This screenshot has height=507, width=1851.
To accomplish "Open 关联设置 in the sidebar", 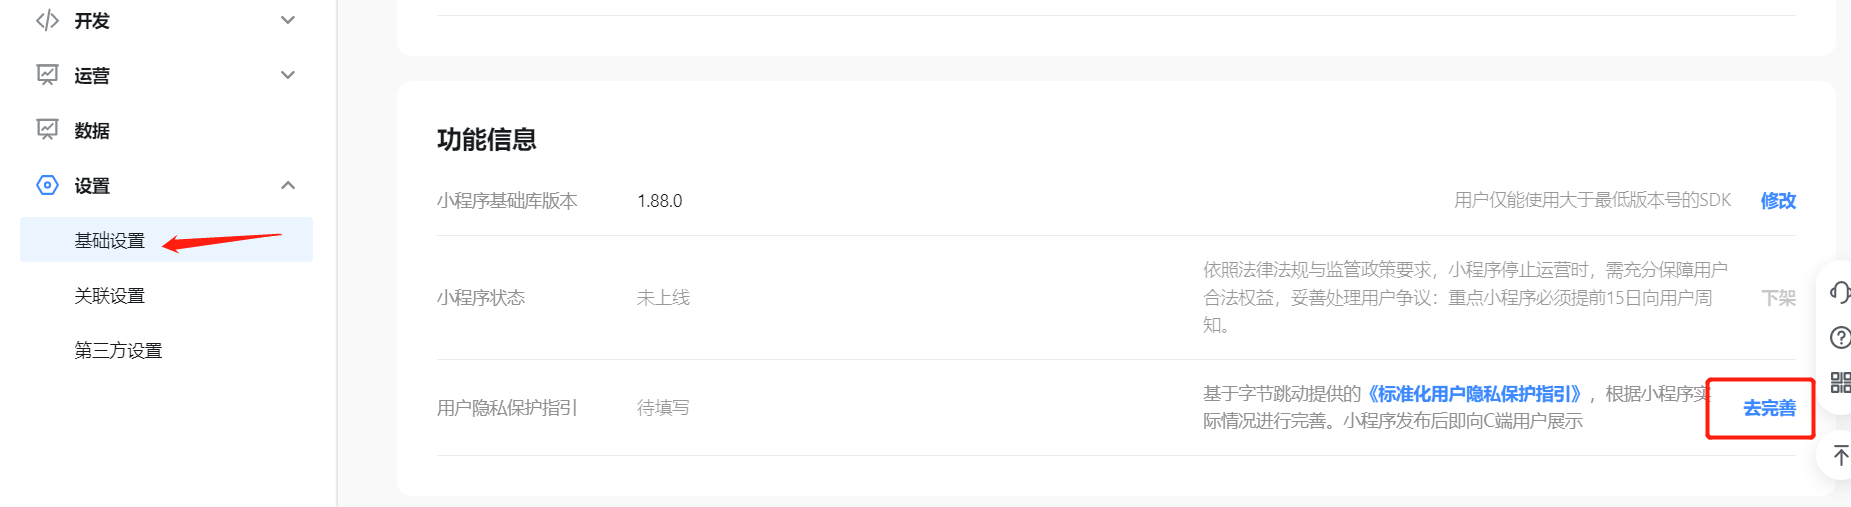I will (x=110, y=295).
